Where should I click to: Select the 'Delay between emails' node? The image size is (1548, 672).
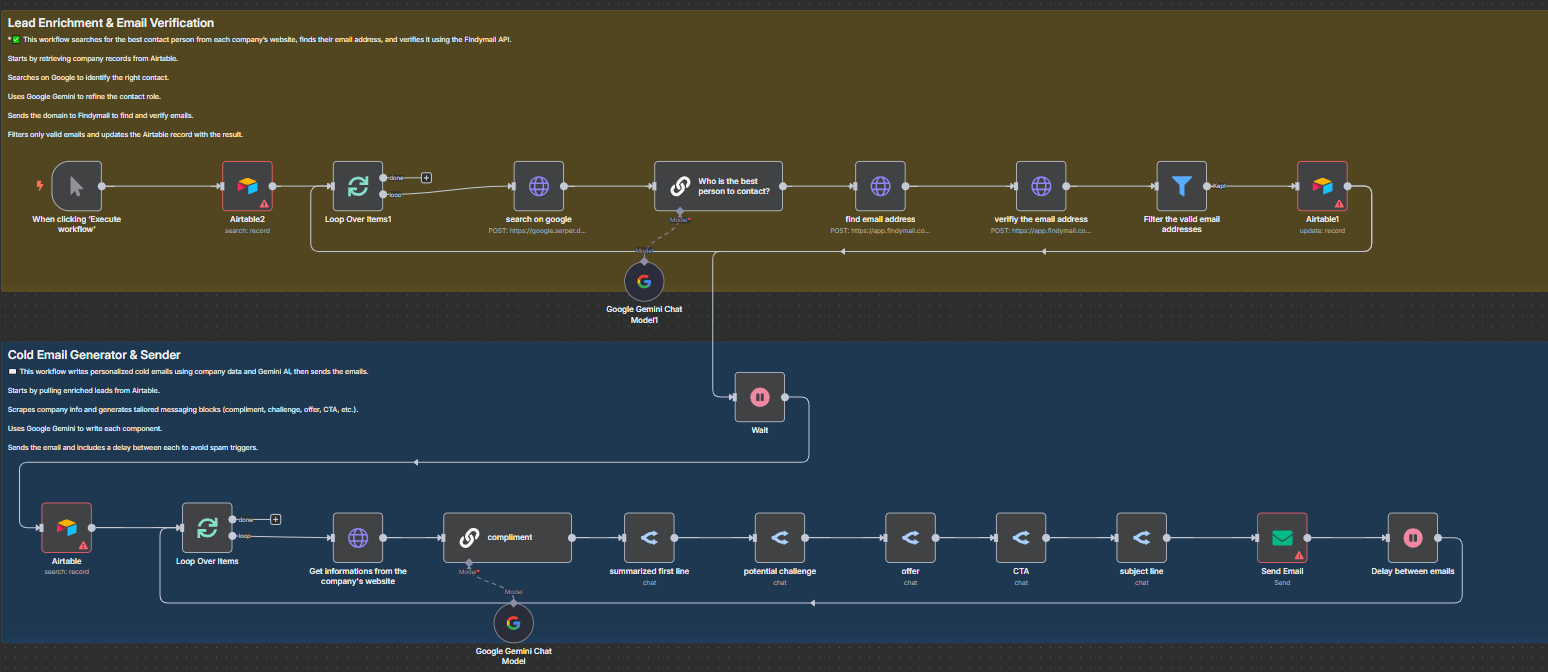point(1413,537)
